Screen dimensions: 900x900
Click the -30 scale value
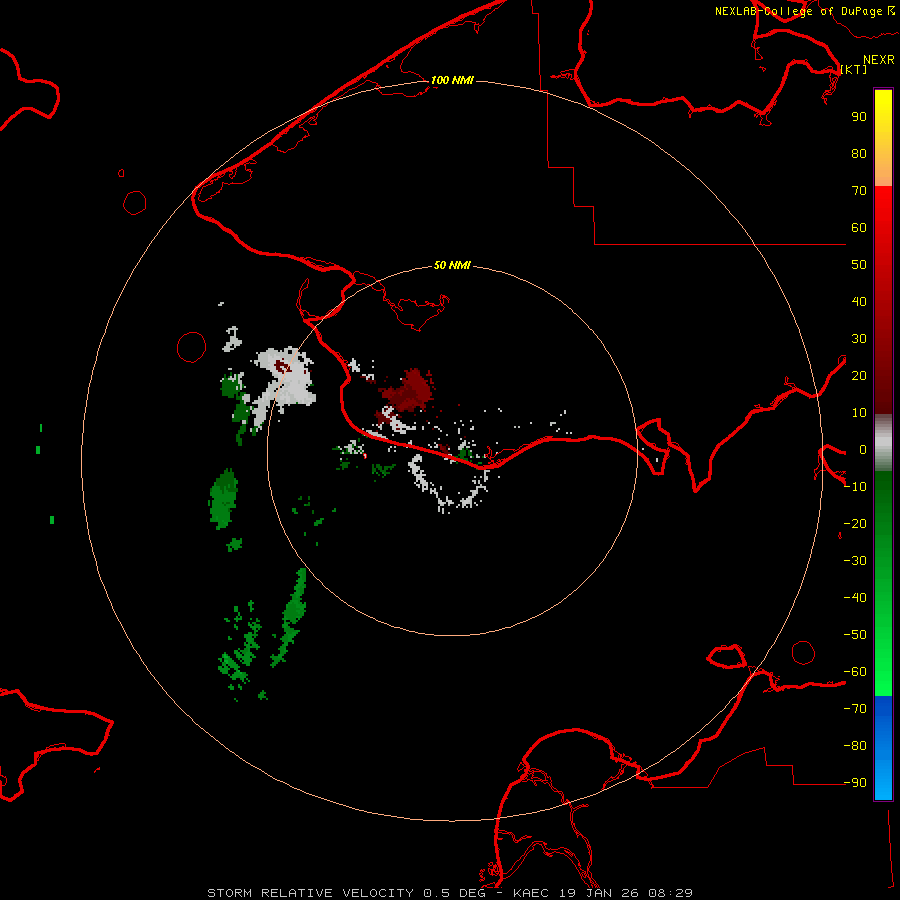click(x=855, y=561)
